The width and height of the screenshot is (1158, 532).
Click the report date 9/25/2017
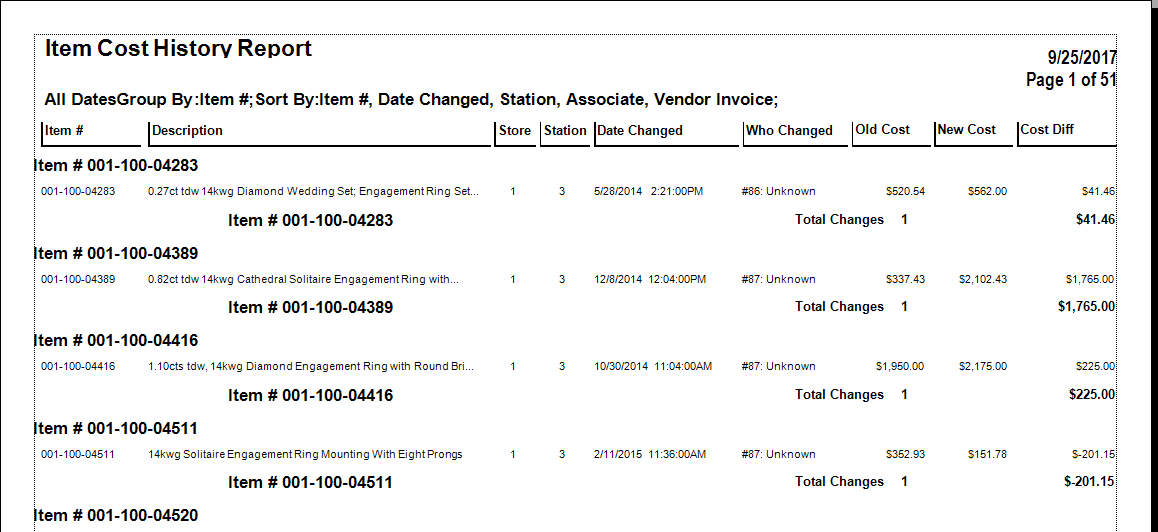pyautogui.click(x=1081, y=58)
